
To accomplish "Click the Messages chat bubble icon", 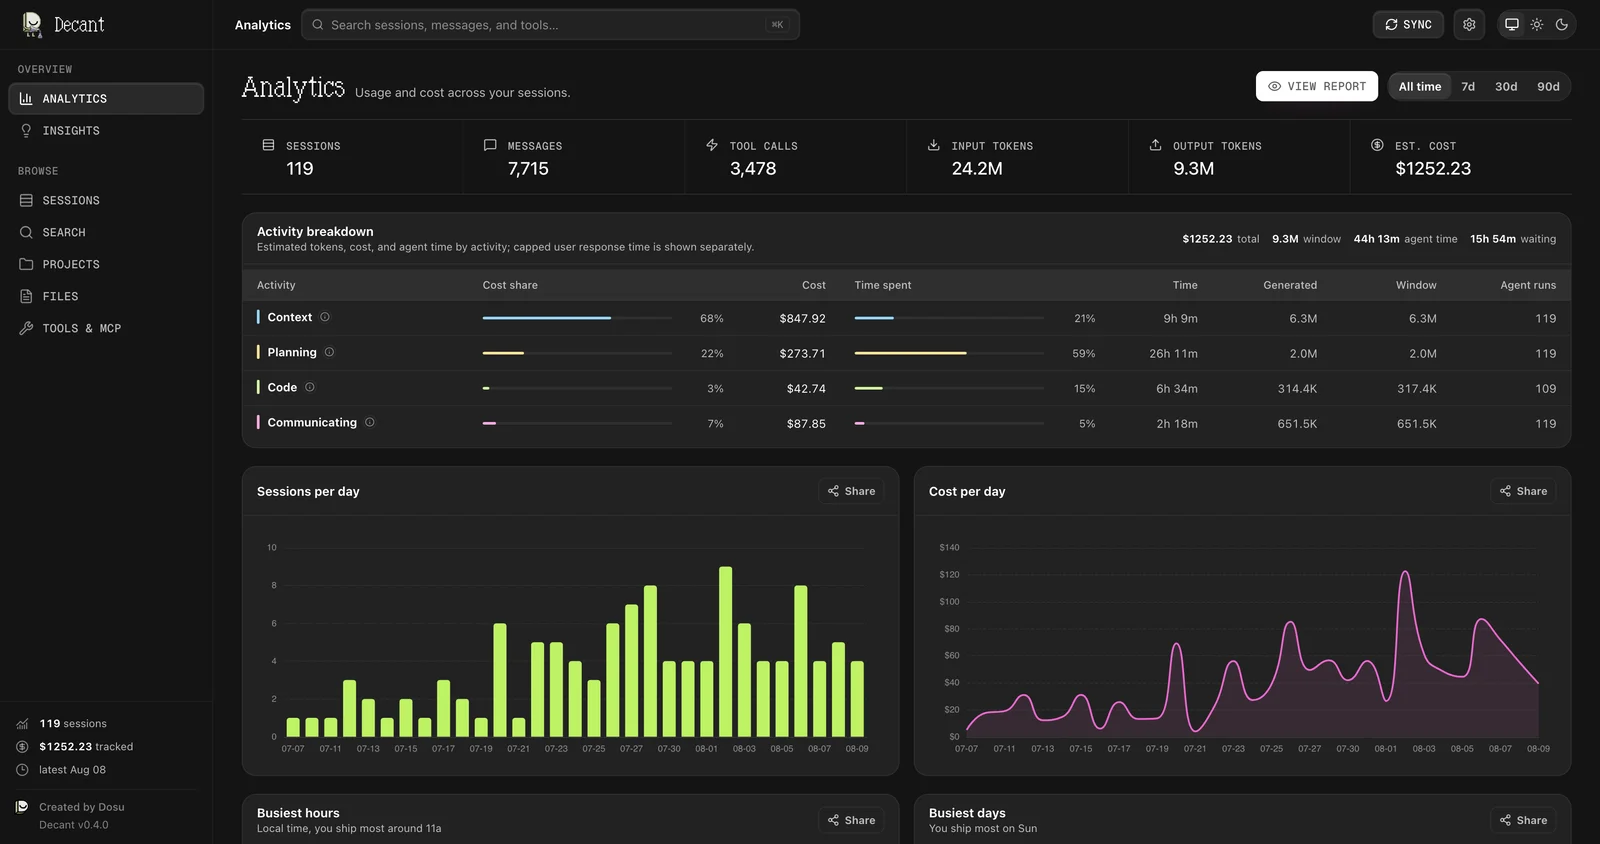I will (x=490, y=145).
